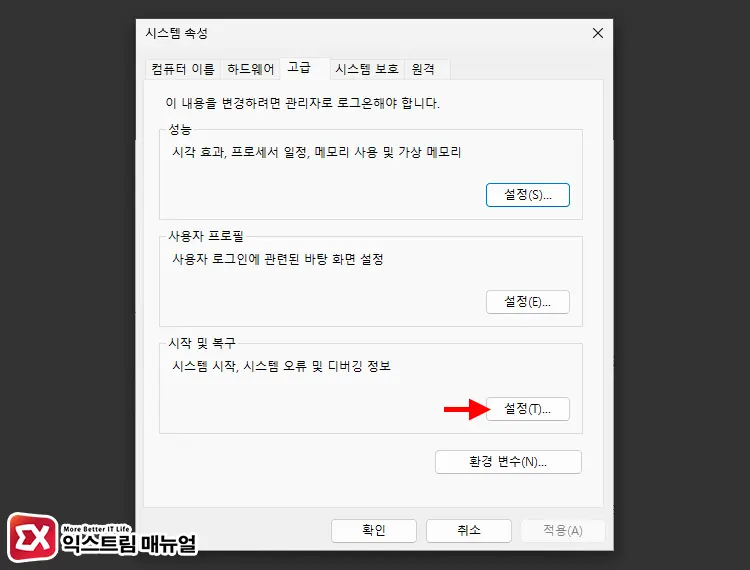
Task: Click the 시스템 속성 window title
Action: click(176, 33)
